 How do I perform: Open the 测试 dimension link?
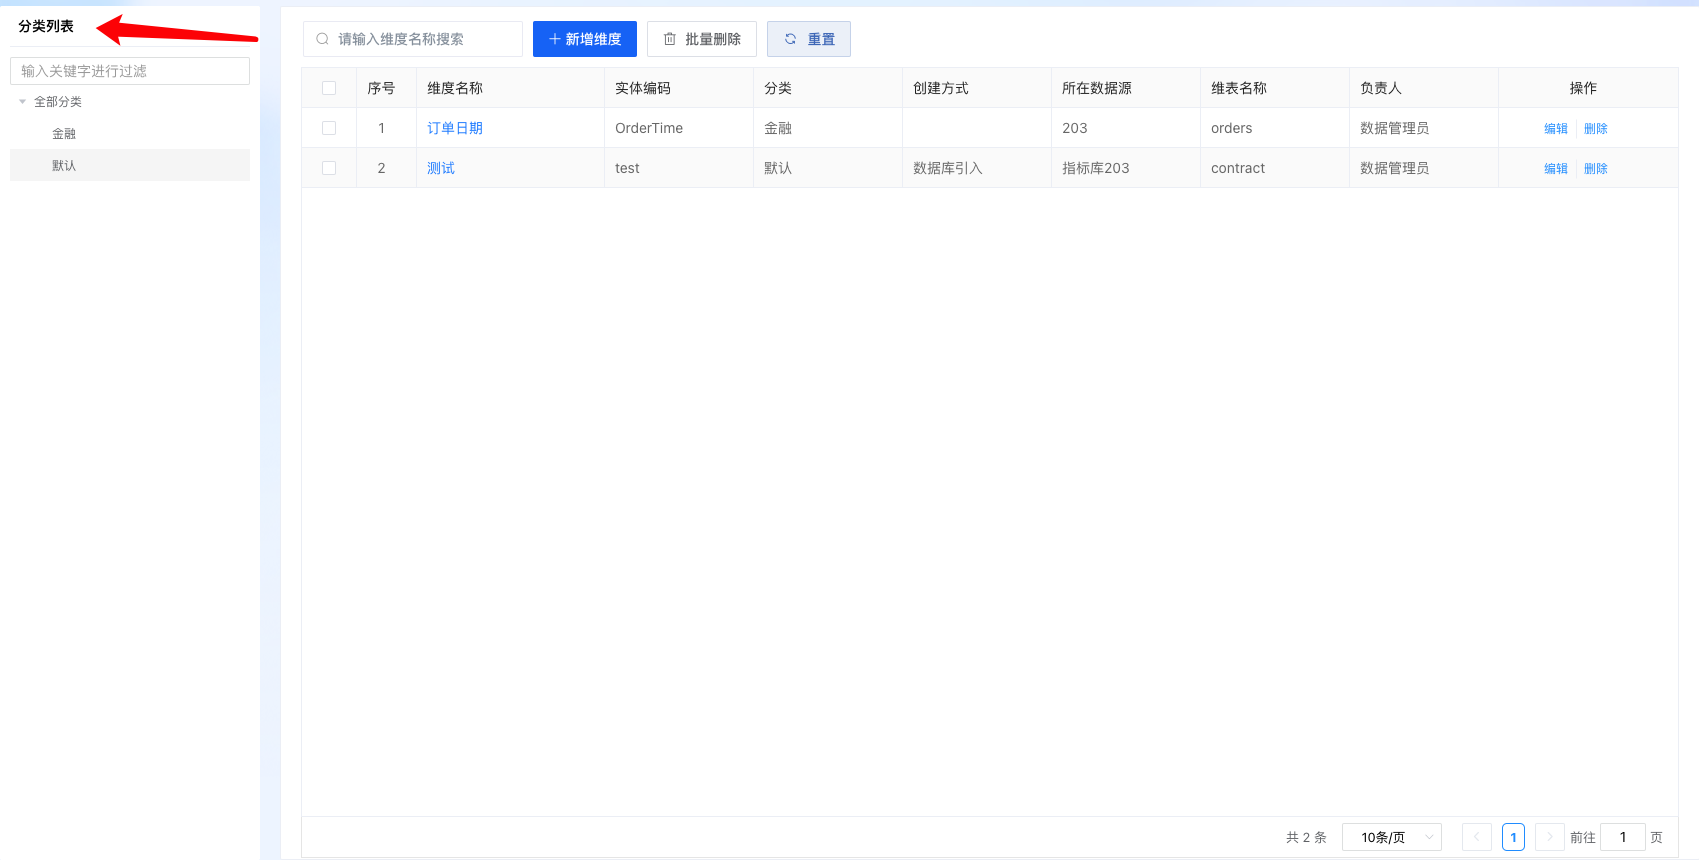[x=441, y=168]
